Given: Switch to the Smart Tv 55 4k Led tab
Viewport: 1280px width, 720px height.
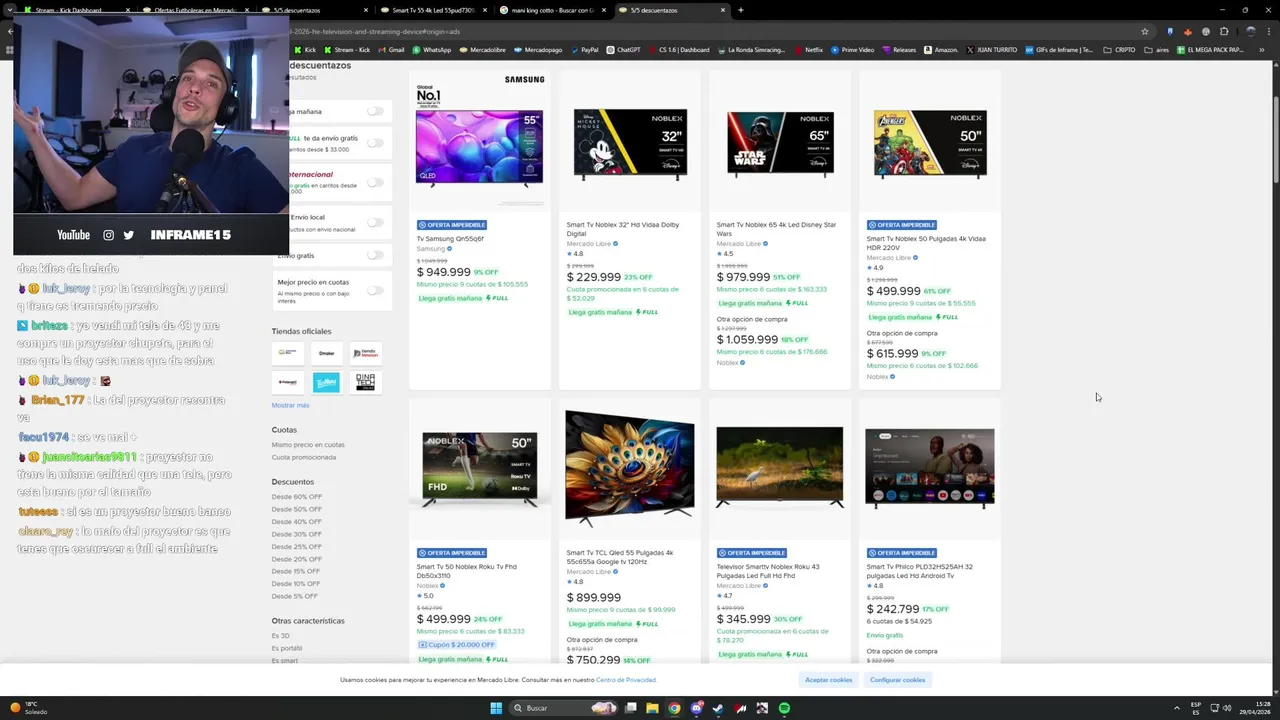Looking at the screenshot, I should 432,10.
